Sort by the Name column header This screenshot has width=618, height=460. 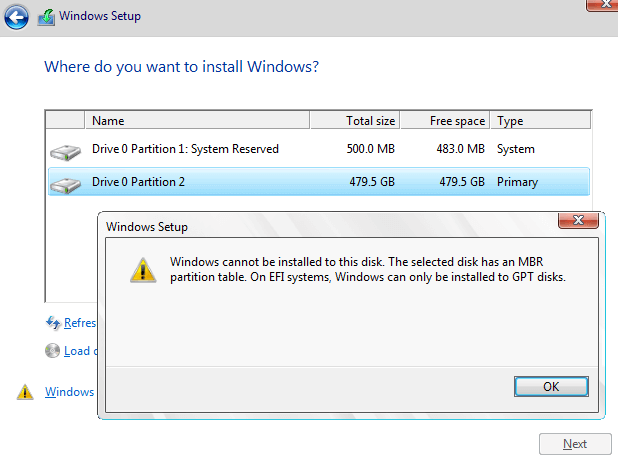pyautogui.click(x=197, y=121)
